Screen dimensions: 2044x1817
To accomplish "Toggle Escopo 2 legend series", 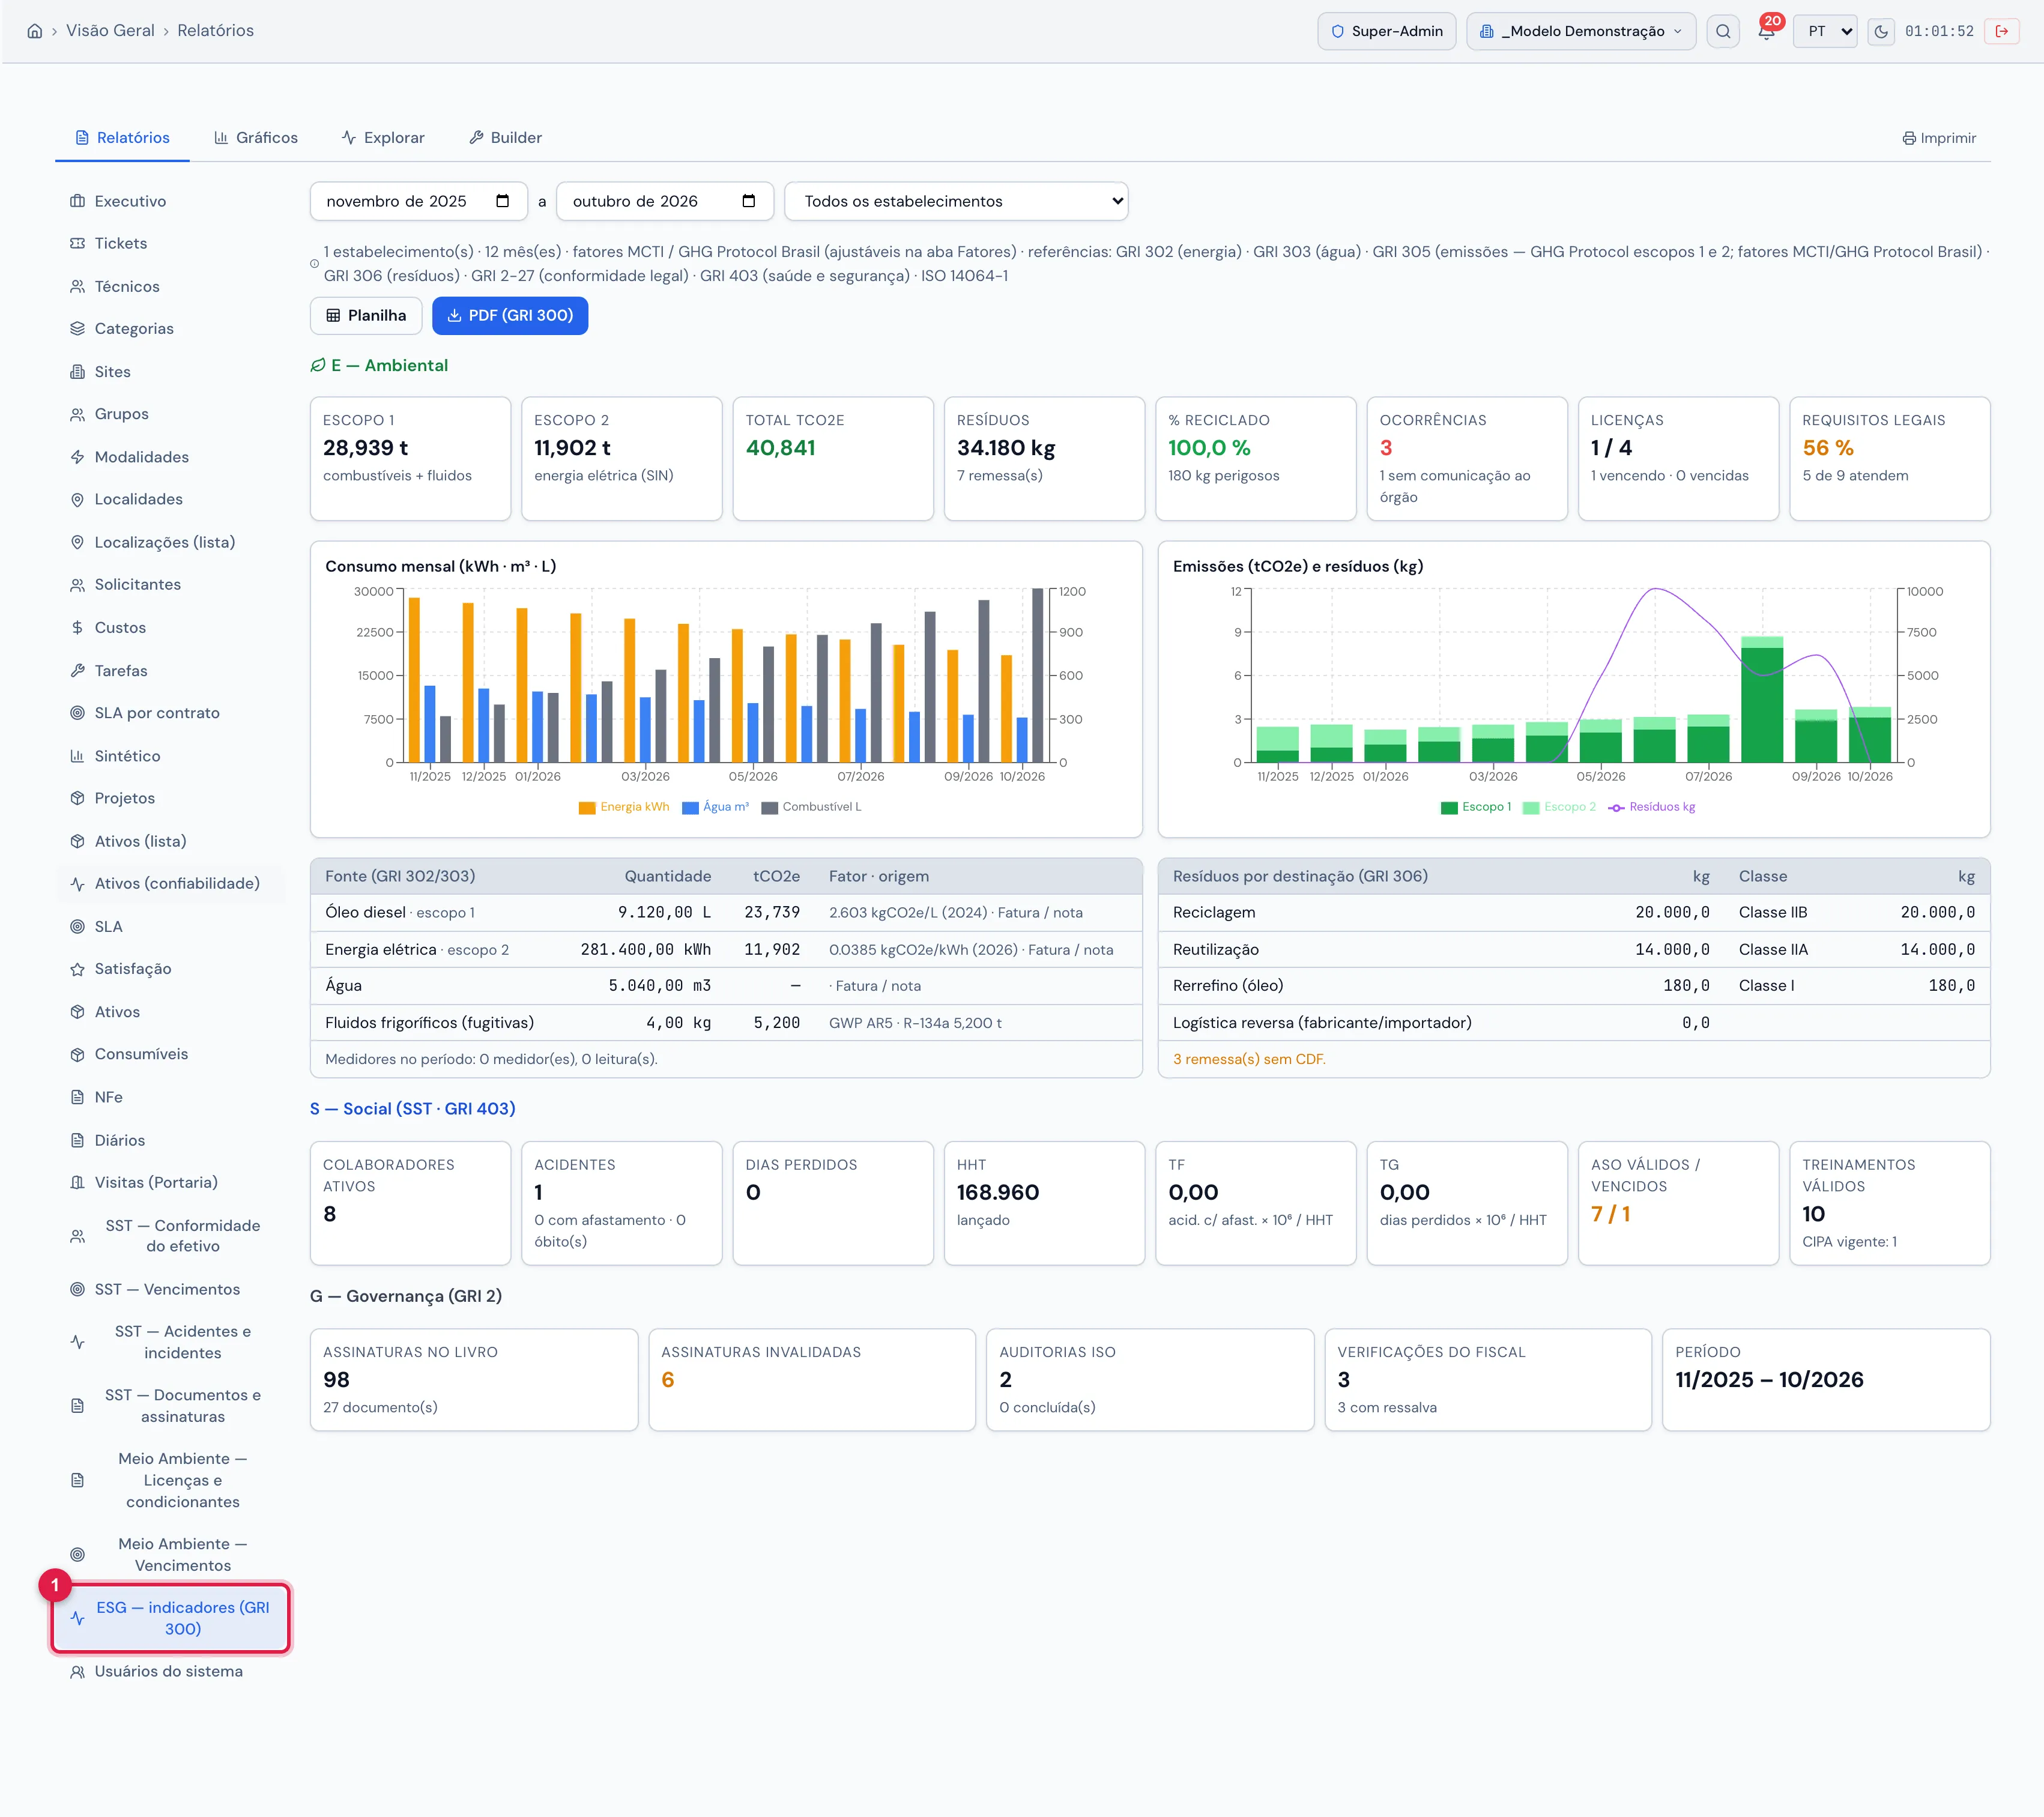I will click(1559, 807).
